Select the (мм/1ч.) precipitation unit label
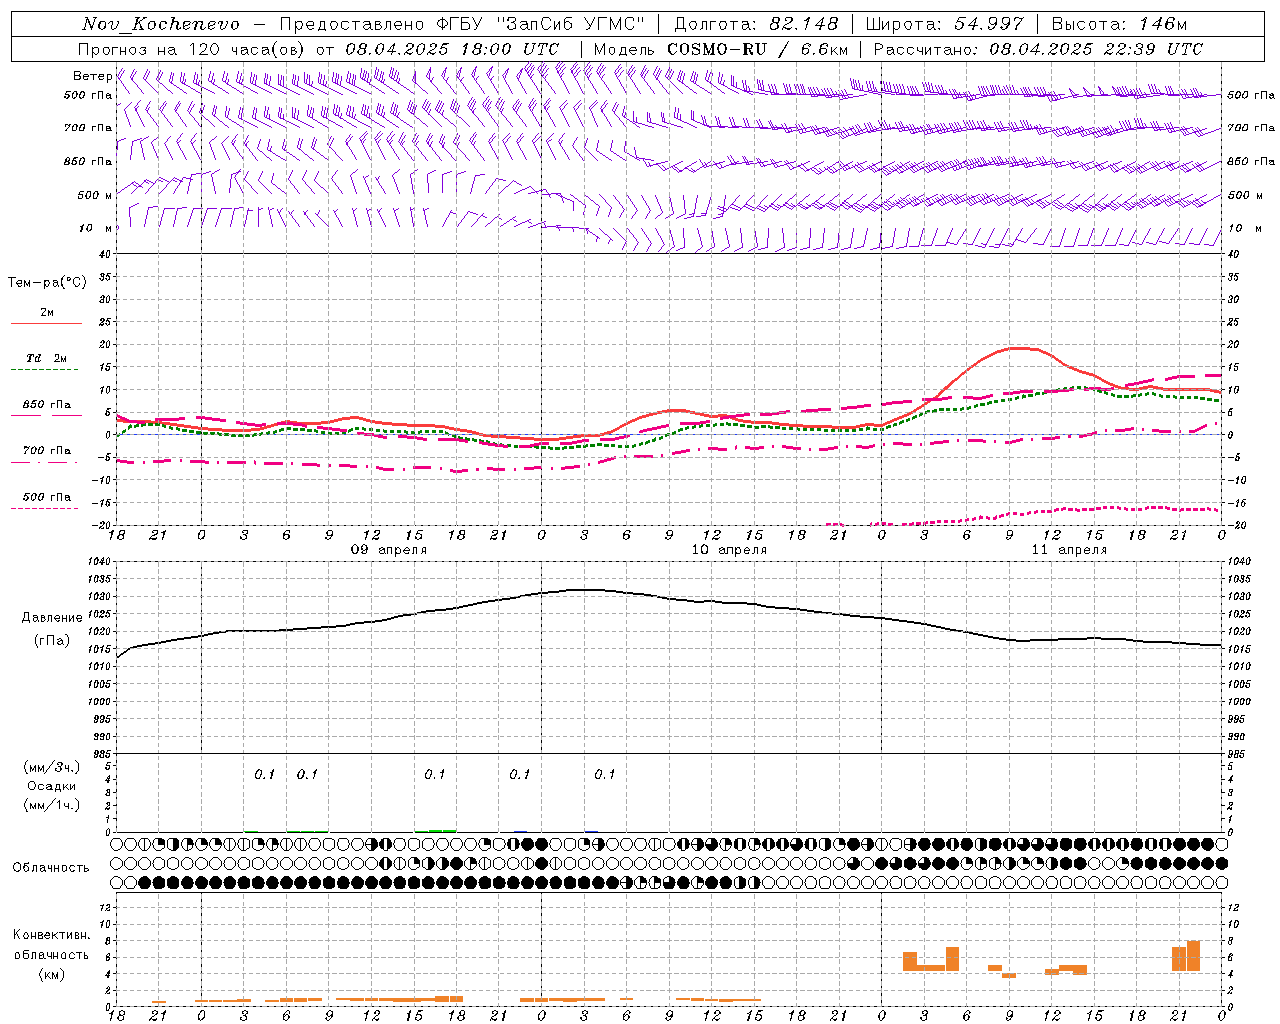Screen dimensions: 1280x1024 [51, 805]
